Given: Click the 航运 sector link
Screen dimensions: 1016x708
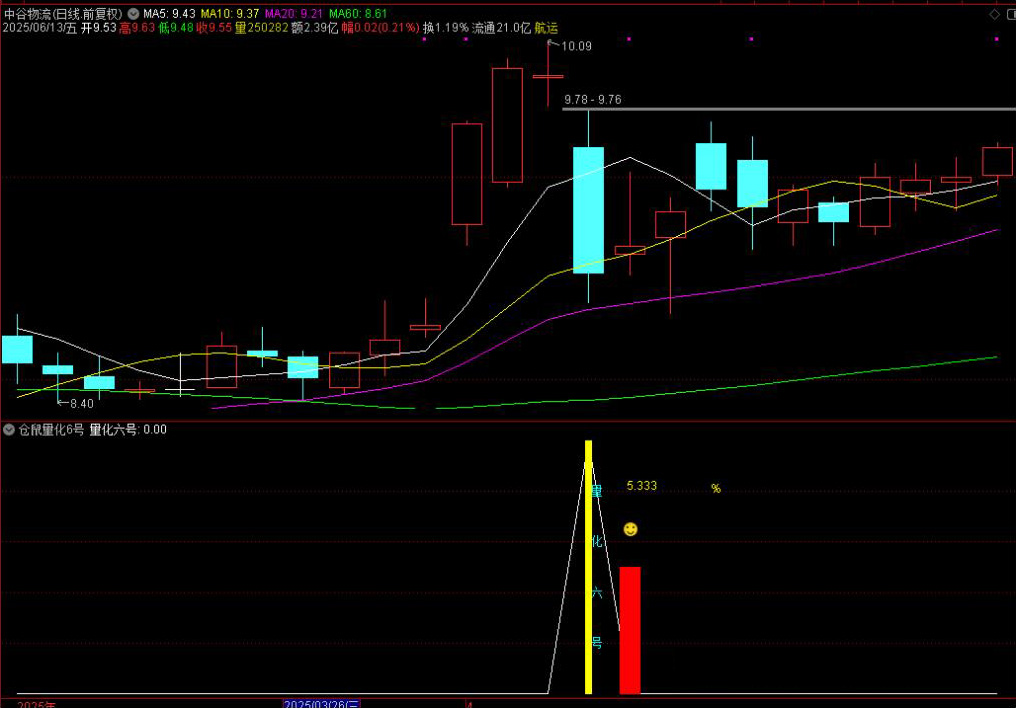Looking at the screenshot, I should (x=547, y=28).
